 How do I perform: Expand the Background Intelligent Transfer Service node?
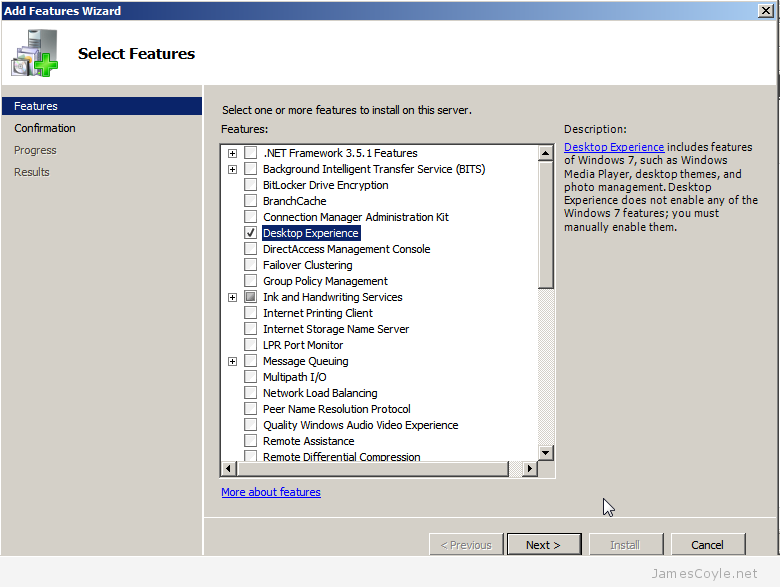tap(232, 169)
